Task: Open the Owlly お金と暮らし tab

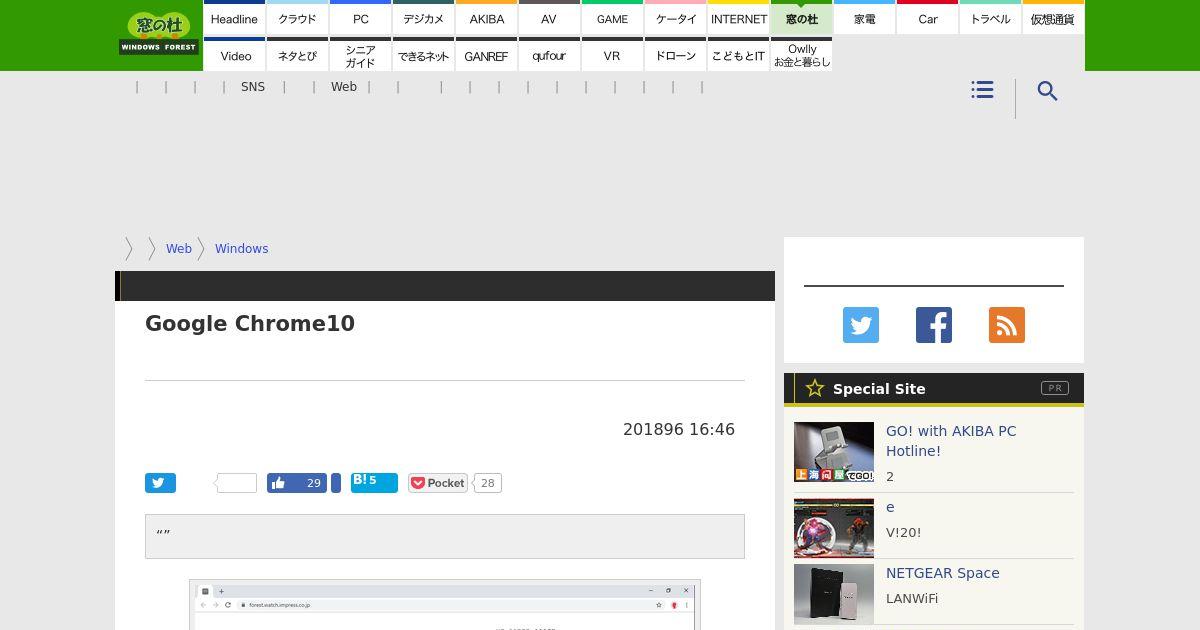Action: [802, 55]
